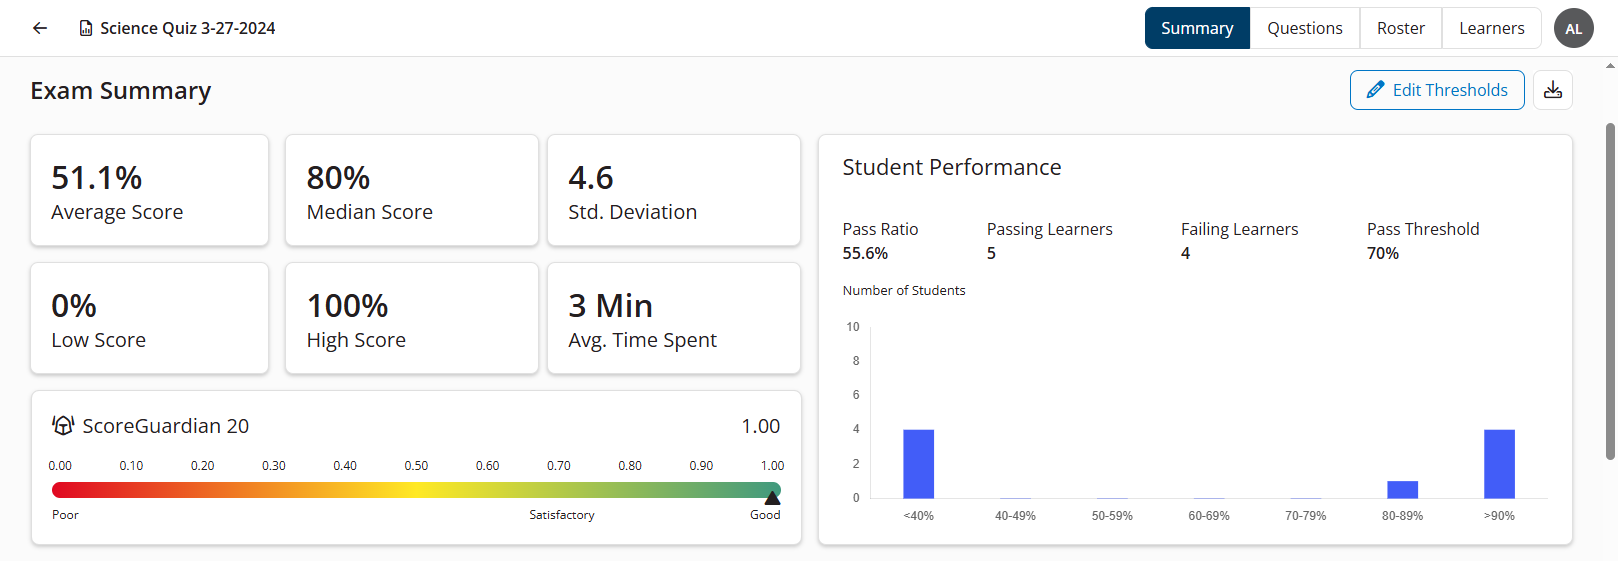Select the ScoreGuardian gradient score bar
Viewport: 1618px width, 561px height.
pos(416,490)
